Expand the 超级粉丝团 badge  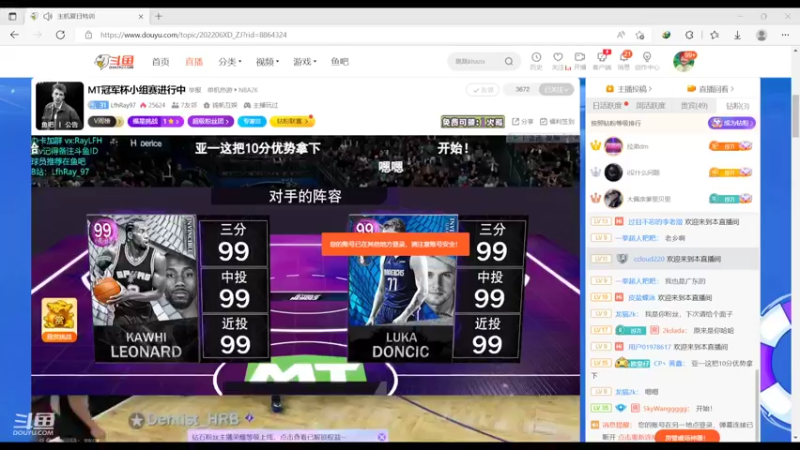[211, 121]
